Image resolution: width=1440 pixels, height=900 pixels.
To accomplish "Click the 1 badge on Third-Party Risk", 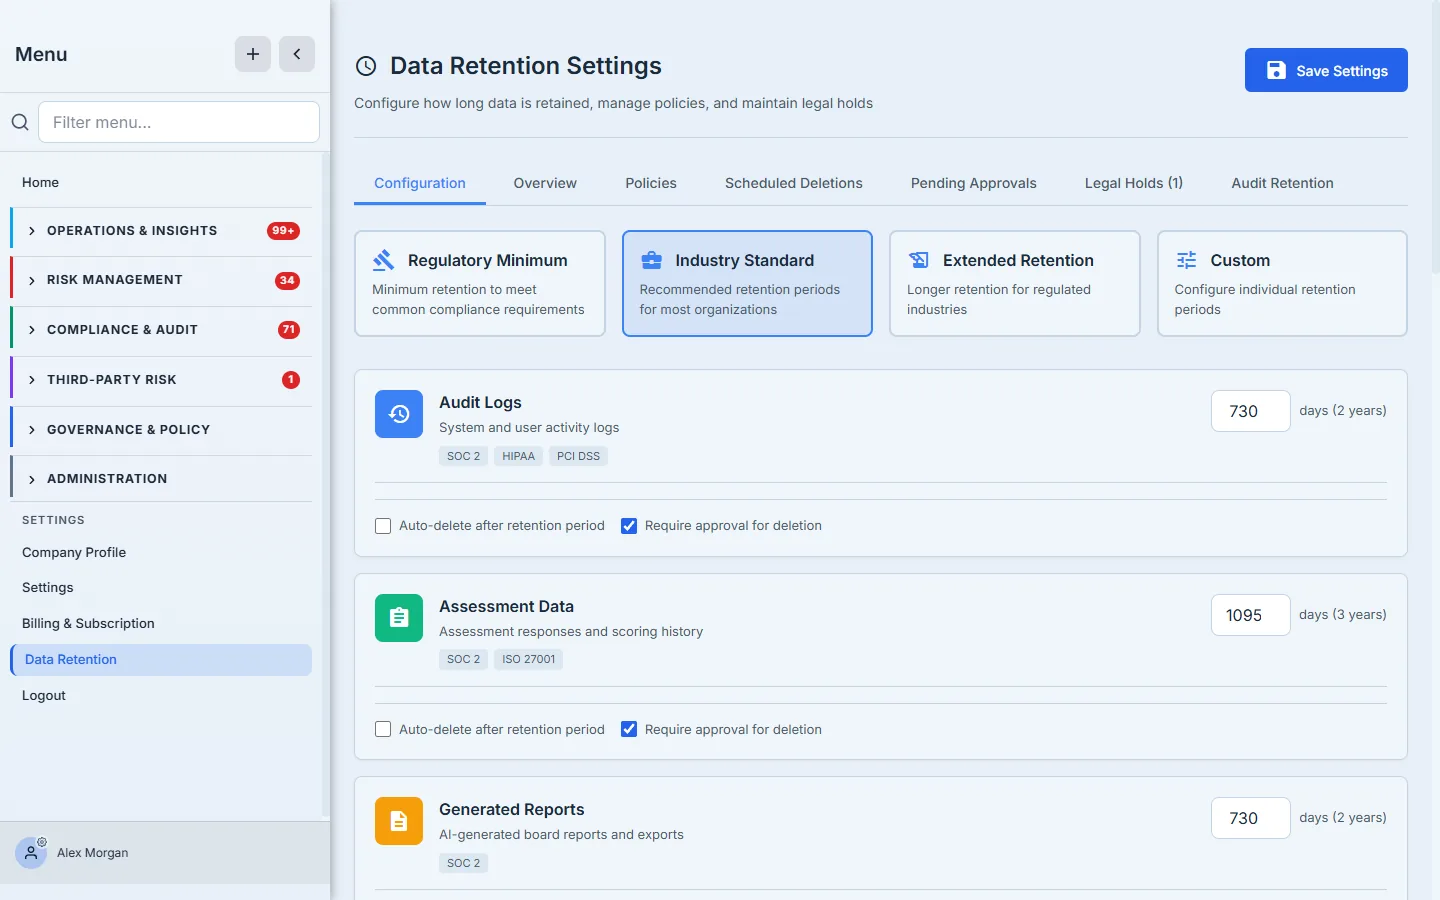I will (x=291, y=380).
